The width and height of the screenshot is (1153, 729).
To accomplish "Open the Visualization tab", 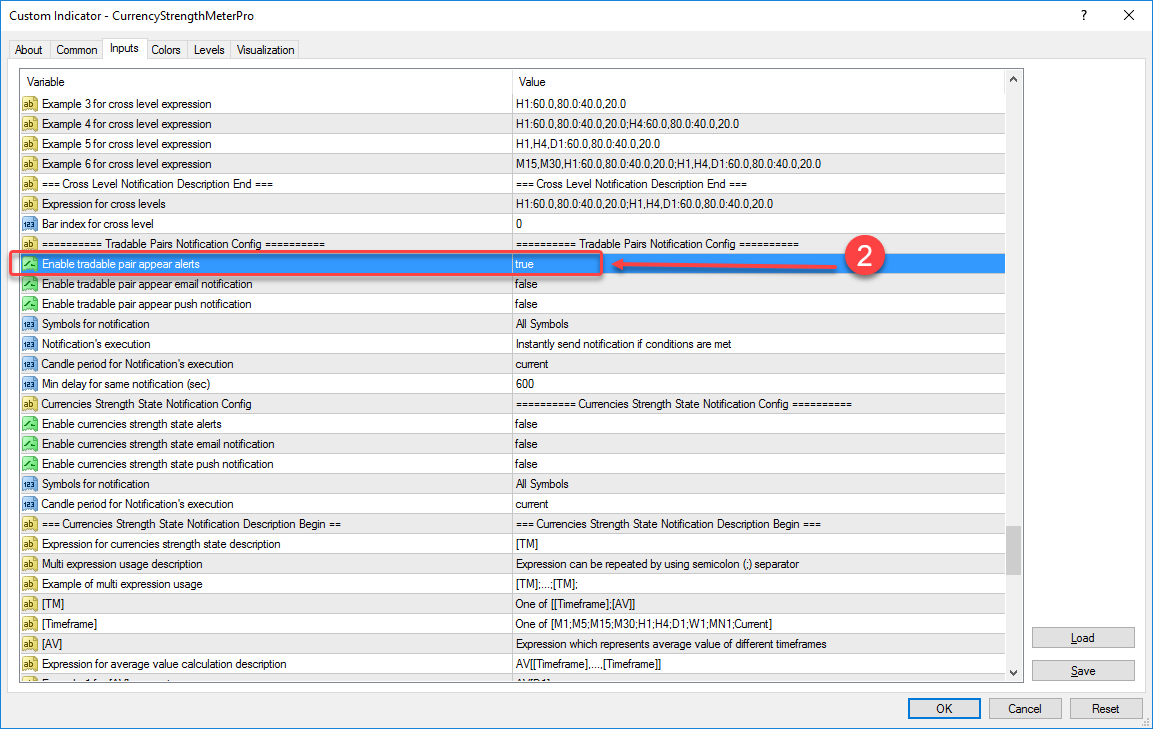I will pyautogui.click(x=265, y=50).
